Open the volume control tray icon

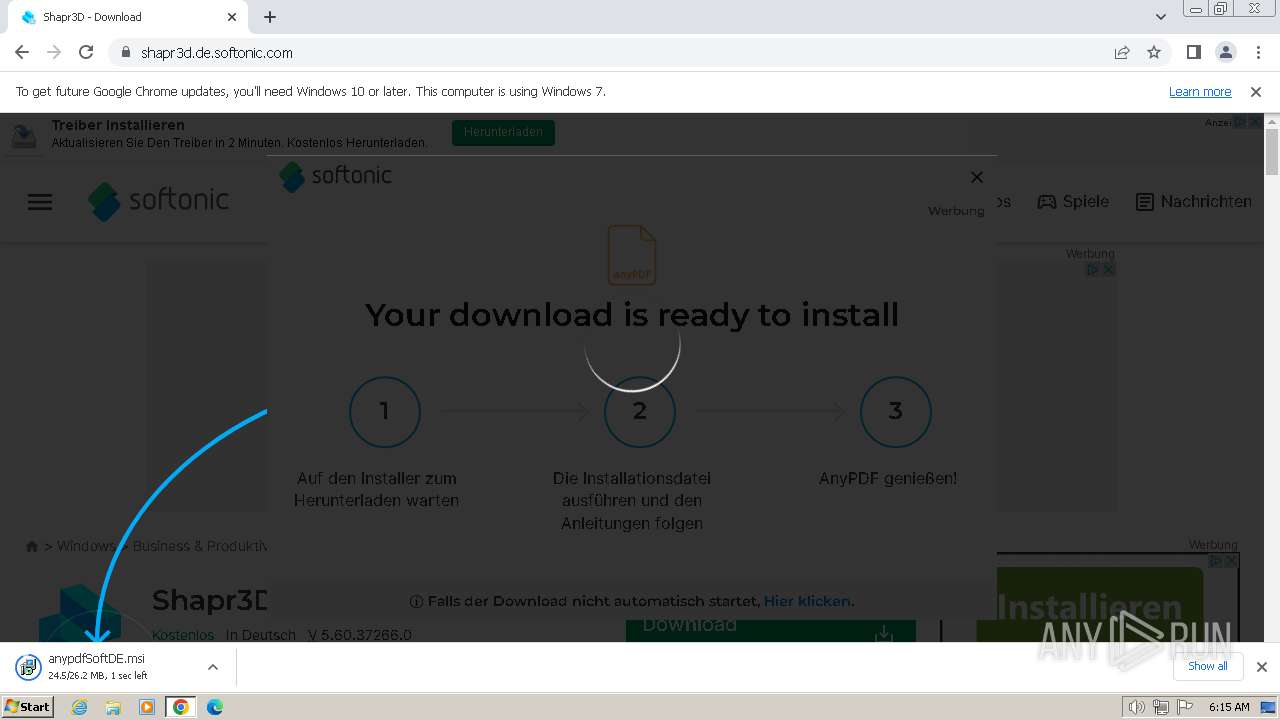(1136, 707)
